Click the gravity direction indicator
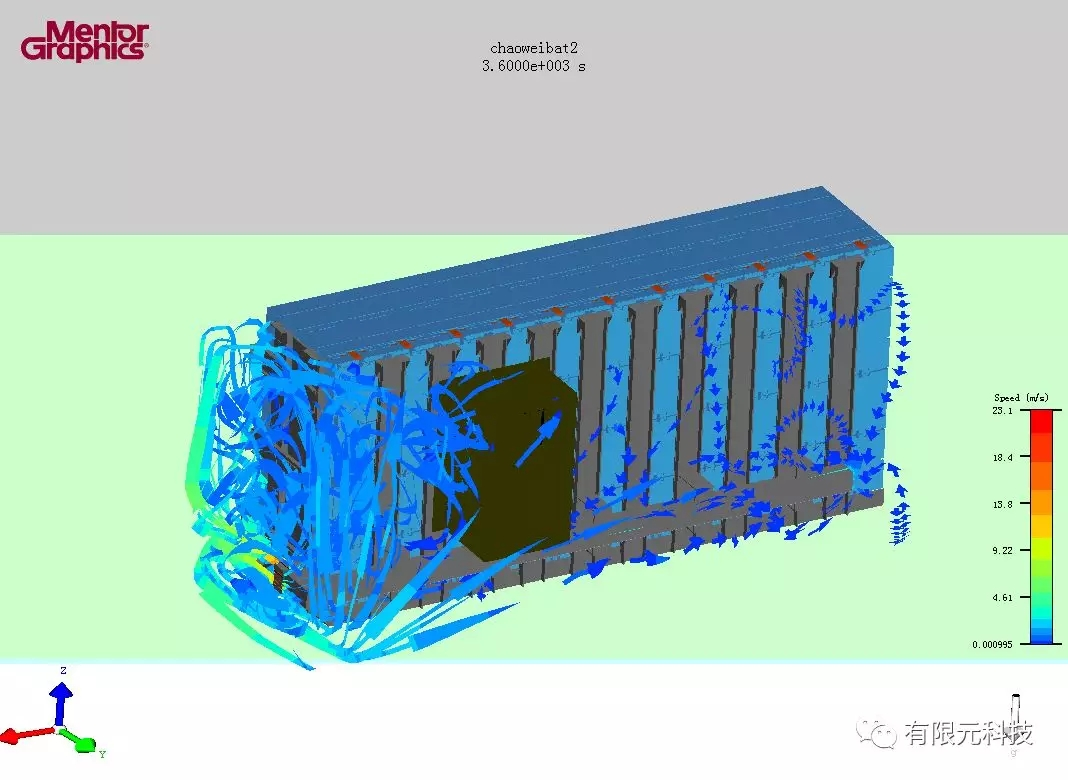 (1016, 711)
